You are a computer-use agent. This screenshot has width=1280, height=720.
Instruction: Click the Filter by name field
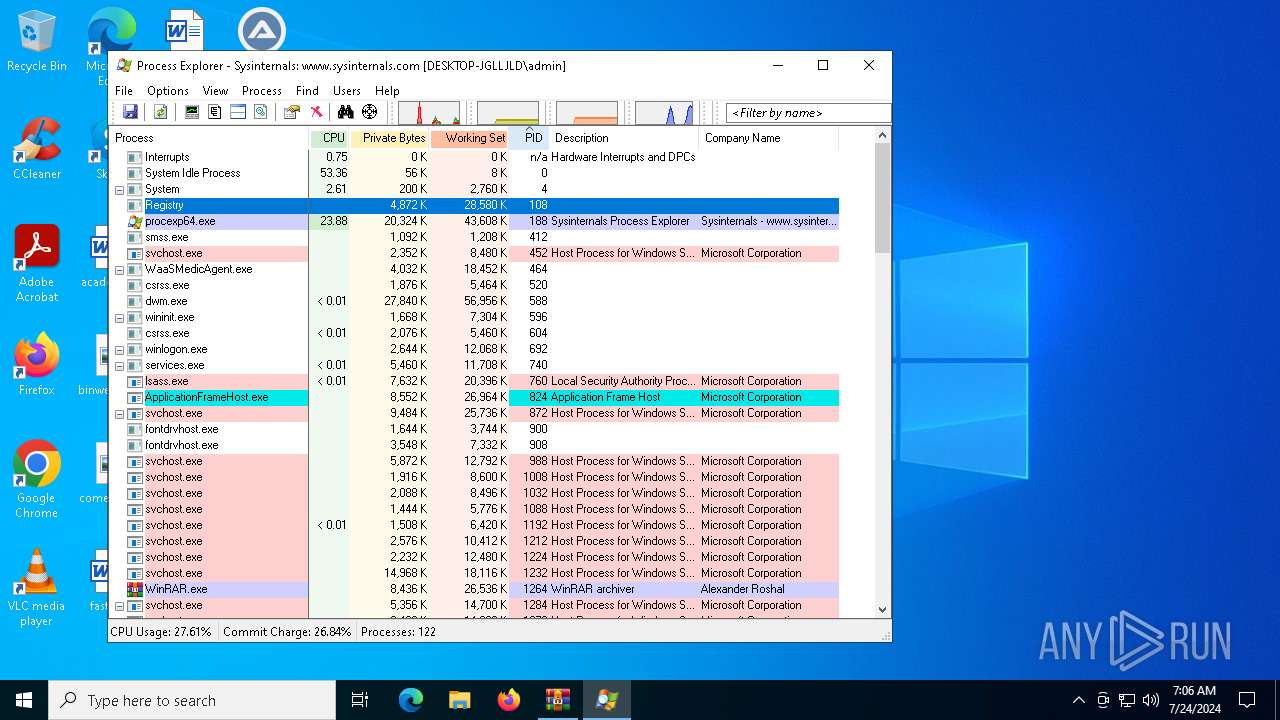pyautogui.click(x=808, y=113)
